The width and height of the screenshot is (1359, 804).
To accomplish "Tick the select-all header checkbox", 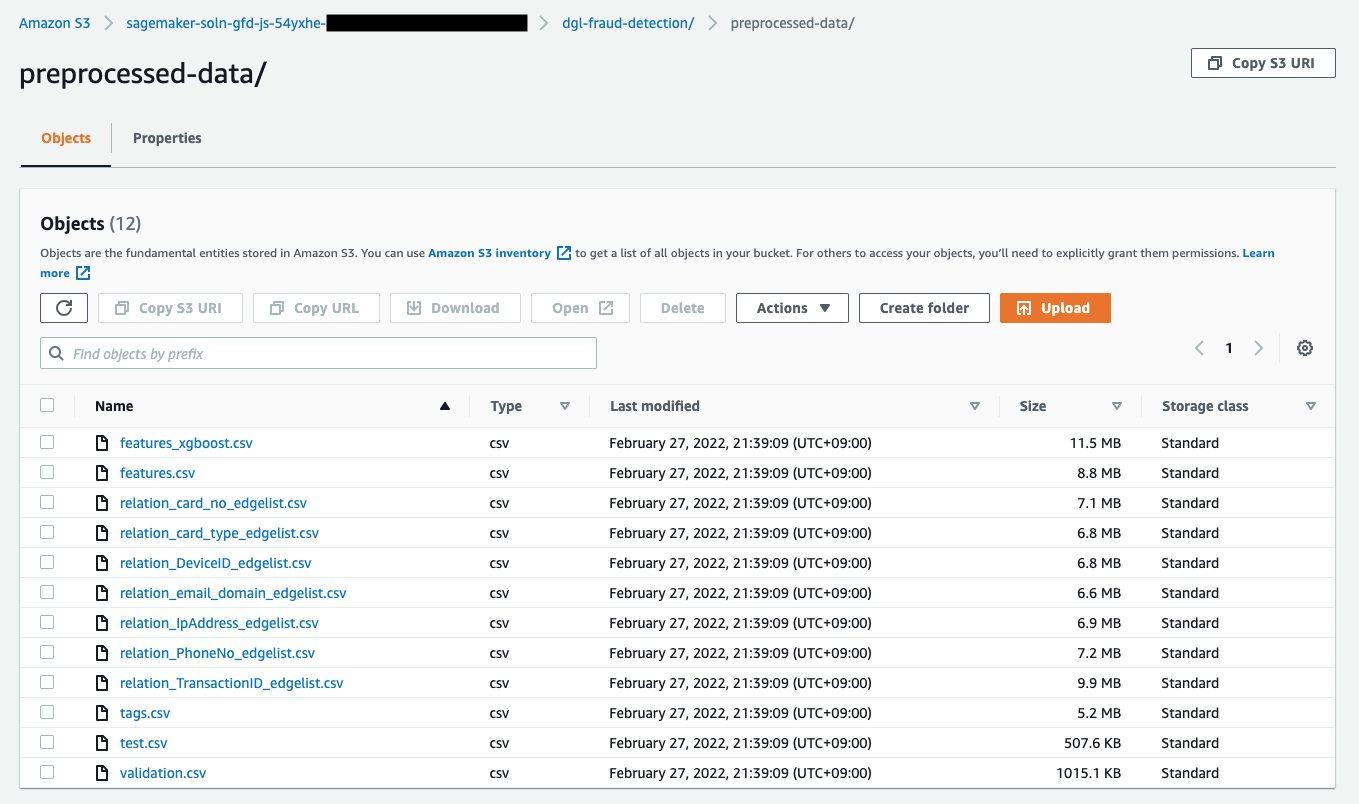I will point(47,405).
